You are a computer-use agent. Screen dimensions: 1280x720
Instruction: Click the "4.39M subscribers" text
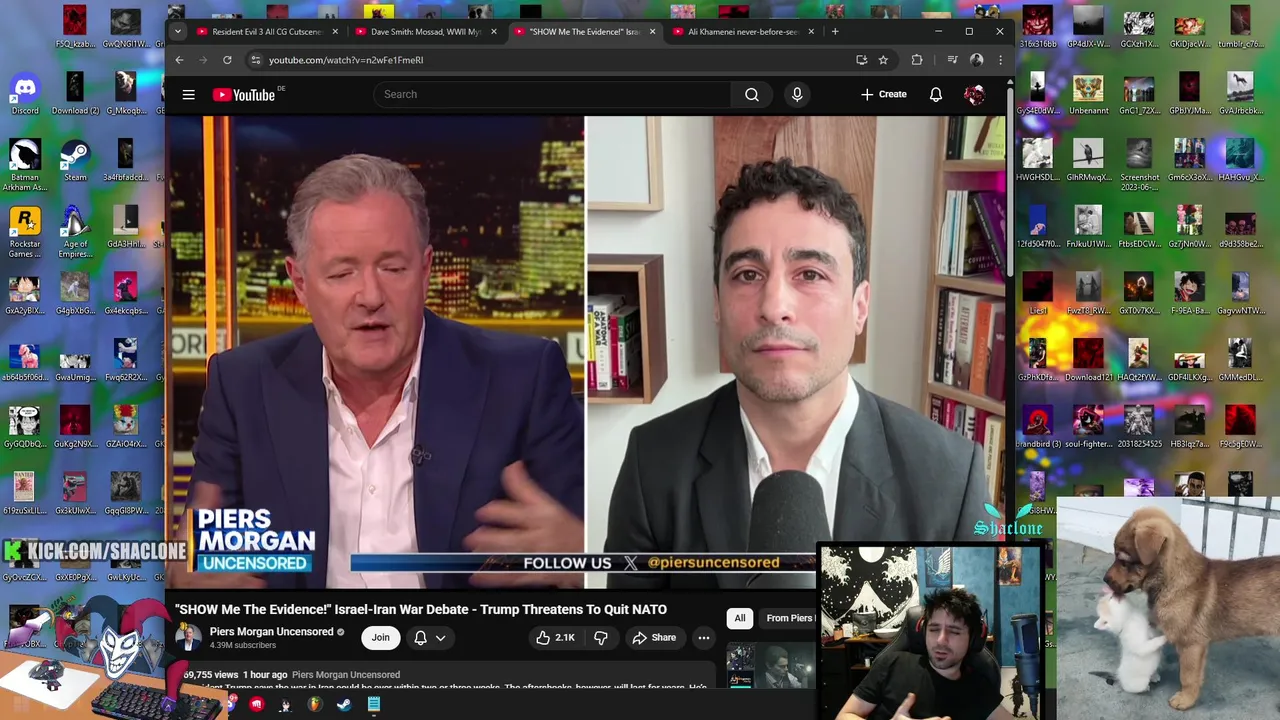point(243,646)
